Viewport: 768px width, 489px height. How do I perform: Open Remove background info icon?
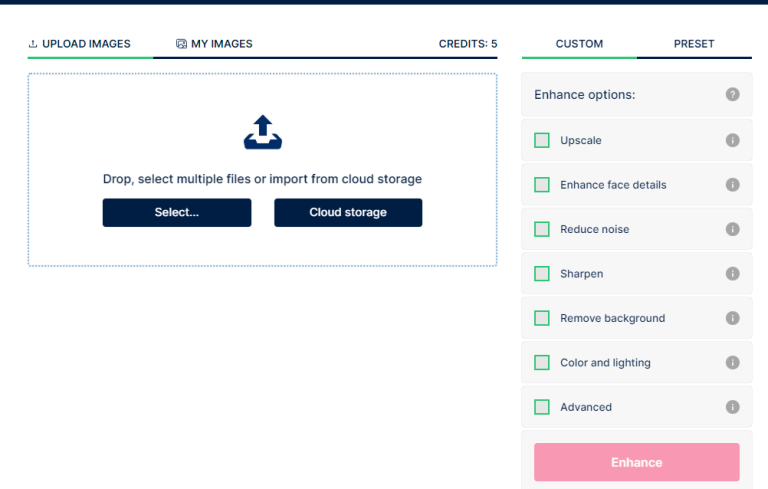click(x=732, y=318)
